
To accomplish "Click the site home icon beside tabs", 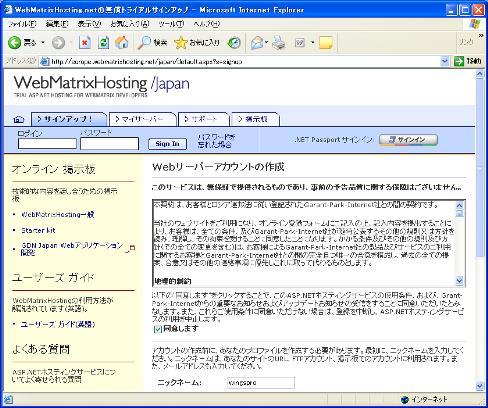I will click(19, 119).
